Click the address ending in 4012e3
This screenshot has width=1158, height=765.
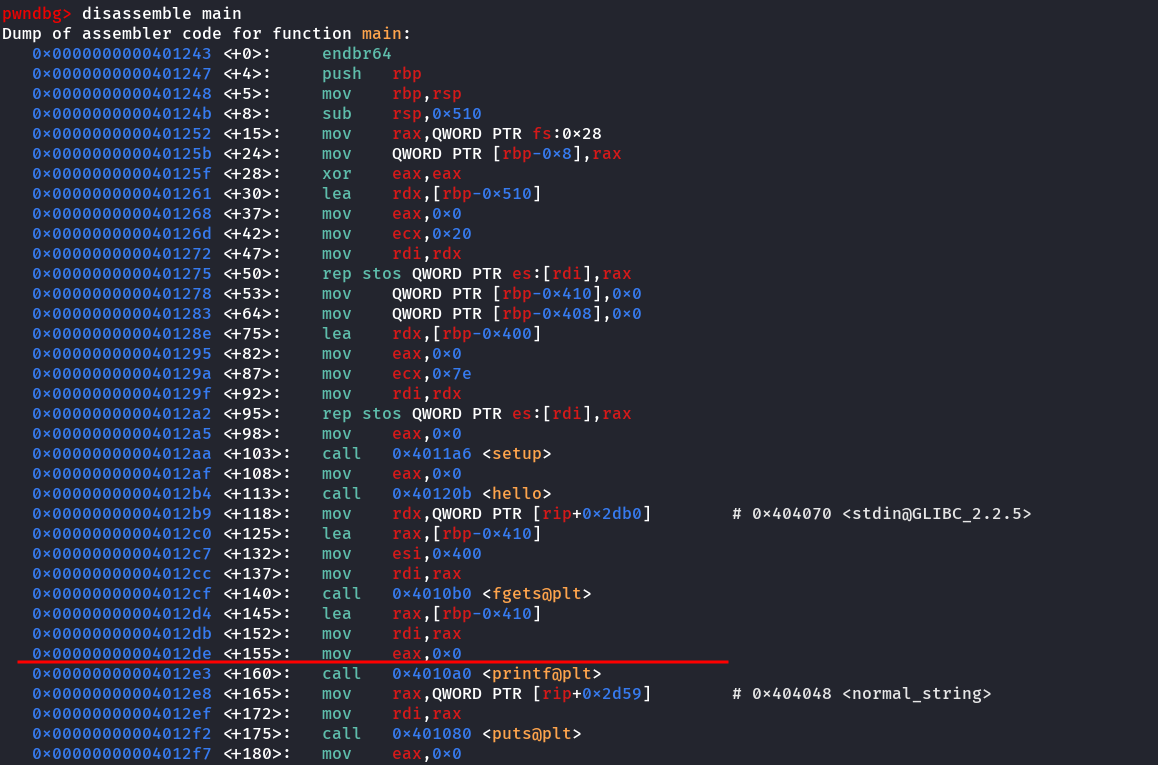122,673
